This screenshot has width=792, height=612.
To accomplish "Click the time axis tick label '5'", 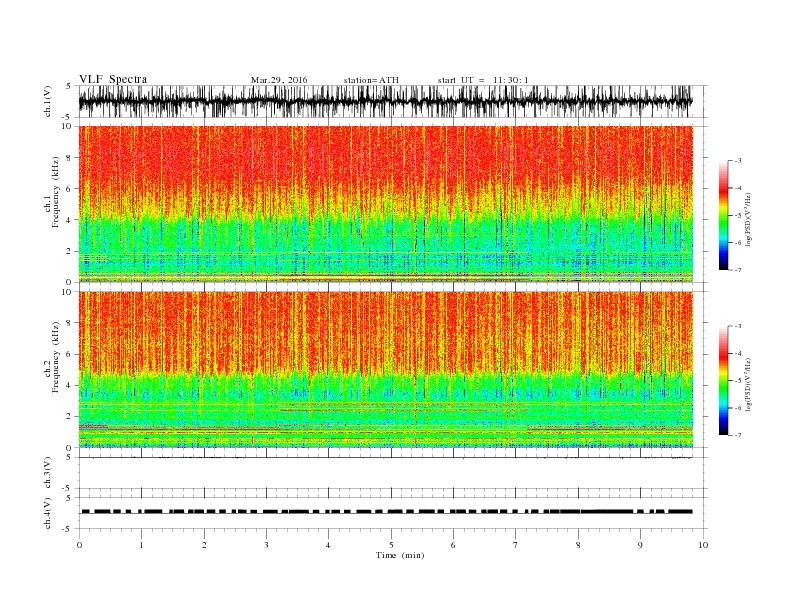I will pyautogui.click(x=391, y=545).
